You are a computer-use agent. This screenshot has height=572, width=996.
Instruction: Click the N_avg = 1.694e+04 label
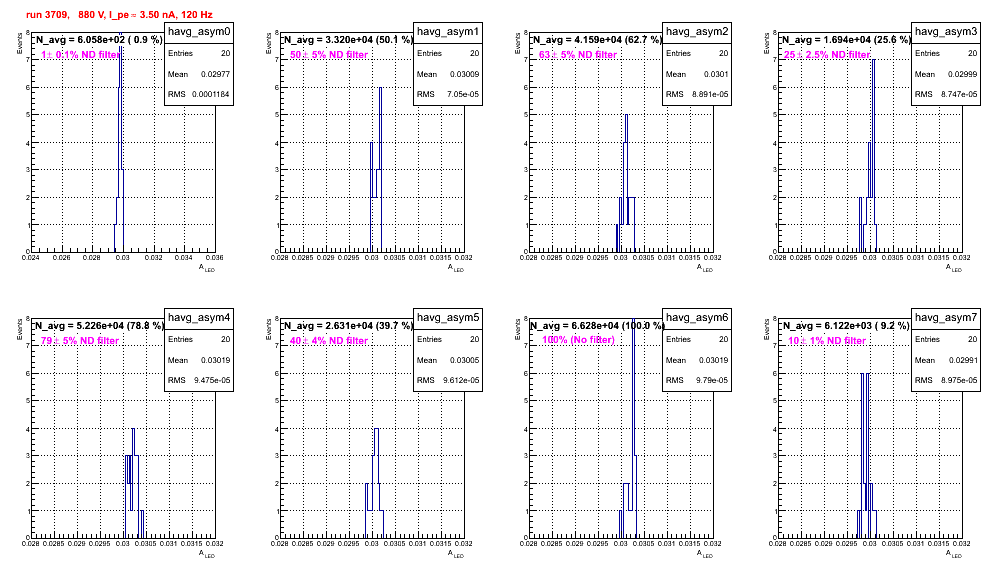847,39
